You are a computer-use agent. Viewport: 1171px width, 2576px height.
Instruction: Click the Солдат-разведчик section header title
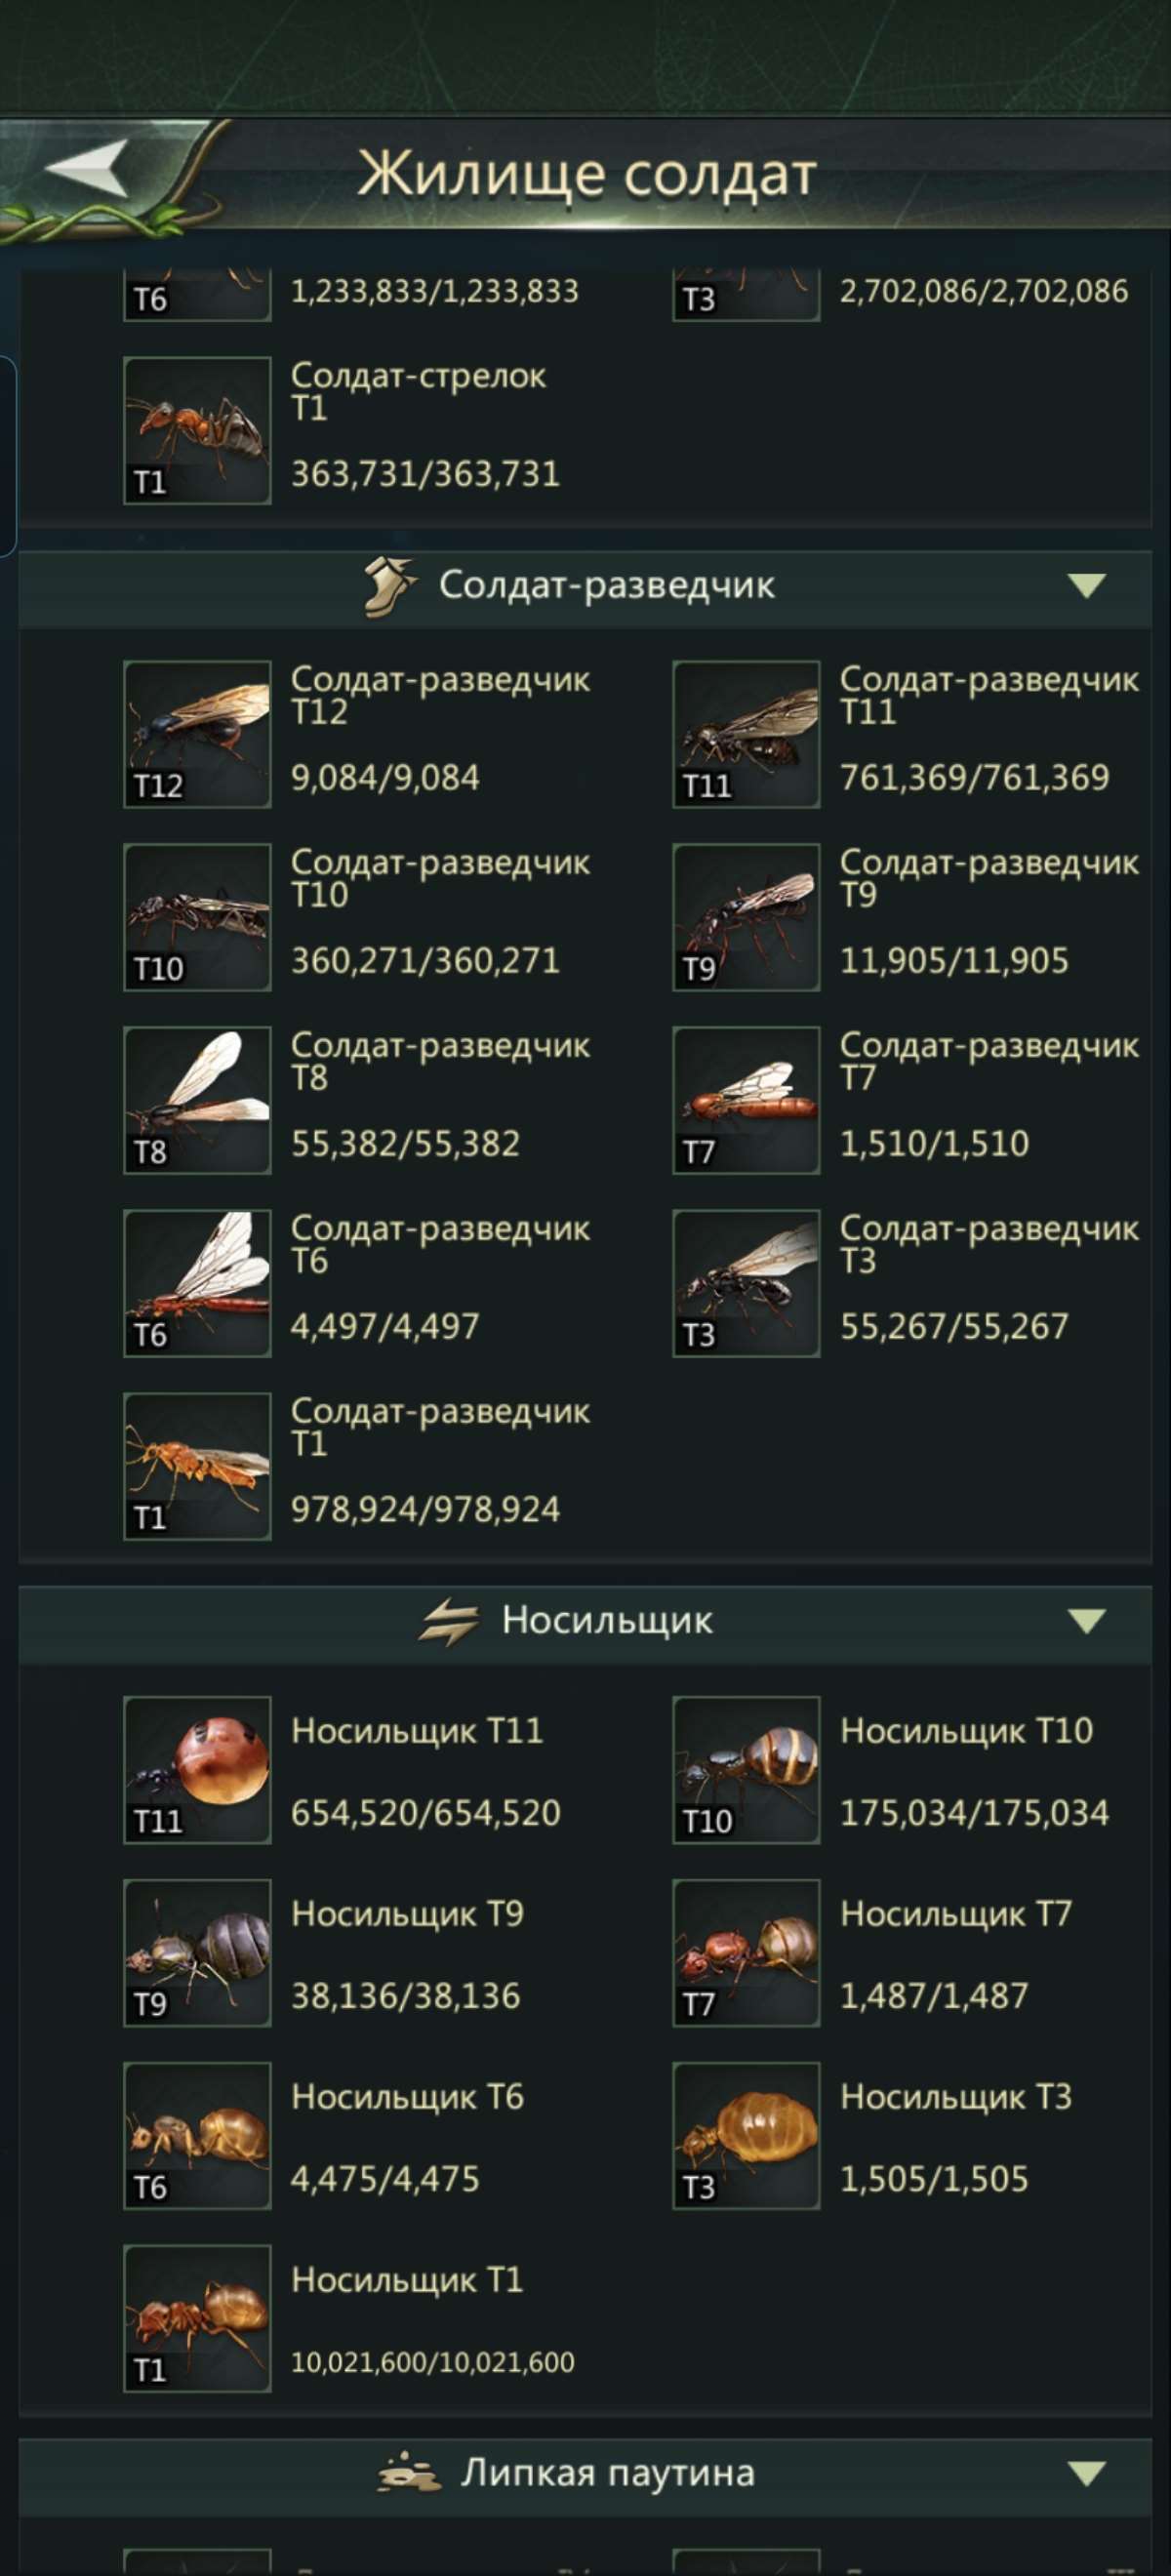point(607,585)
